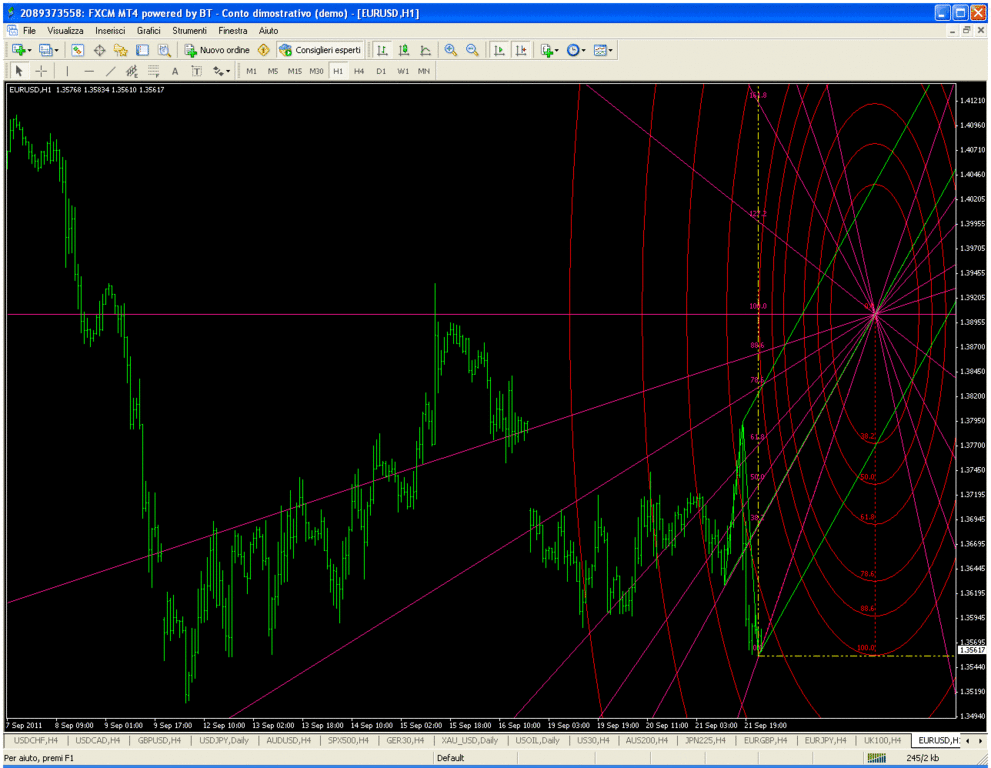Screen dimensions: 991x768
Task: Switch timeframe to M30
Action: (x=316, y=71)
